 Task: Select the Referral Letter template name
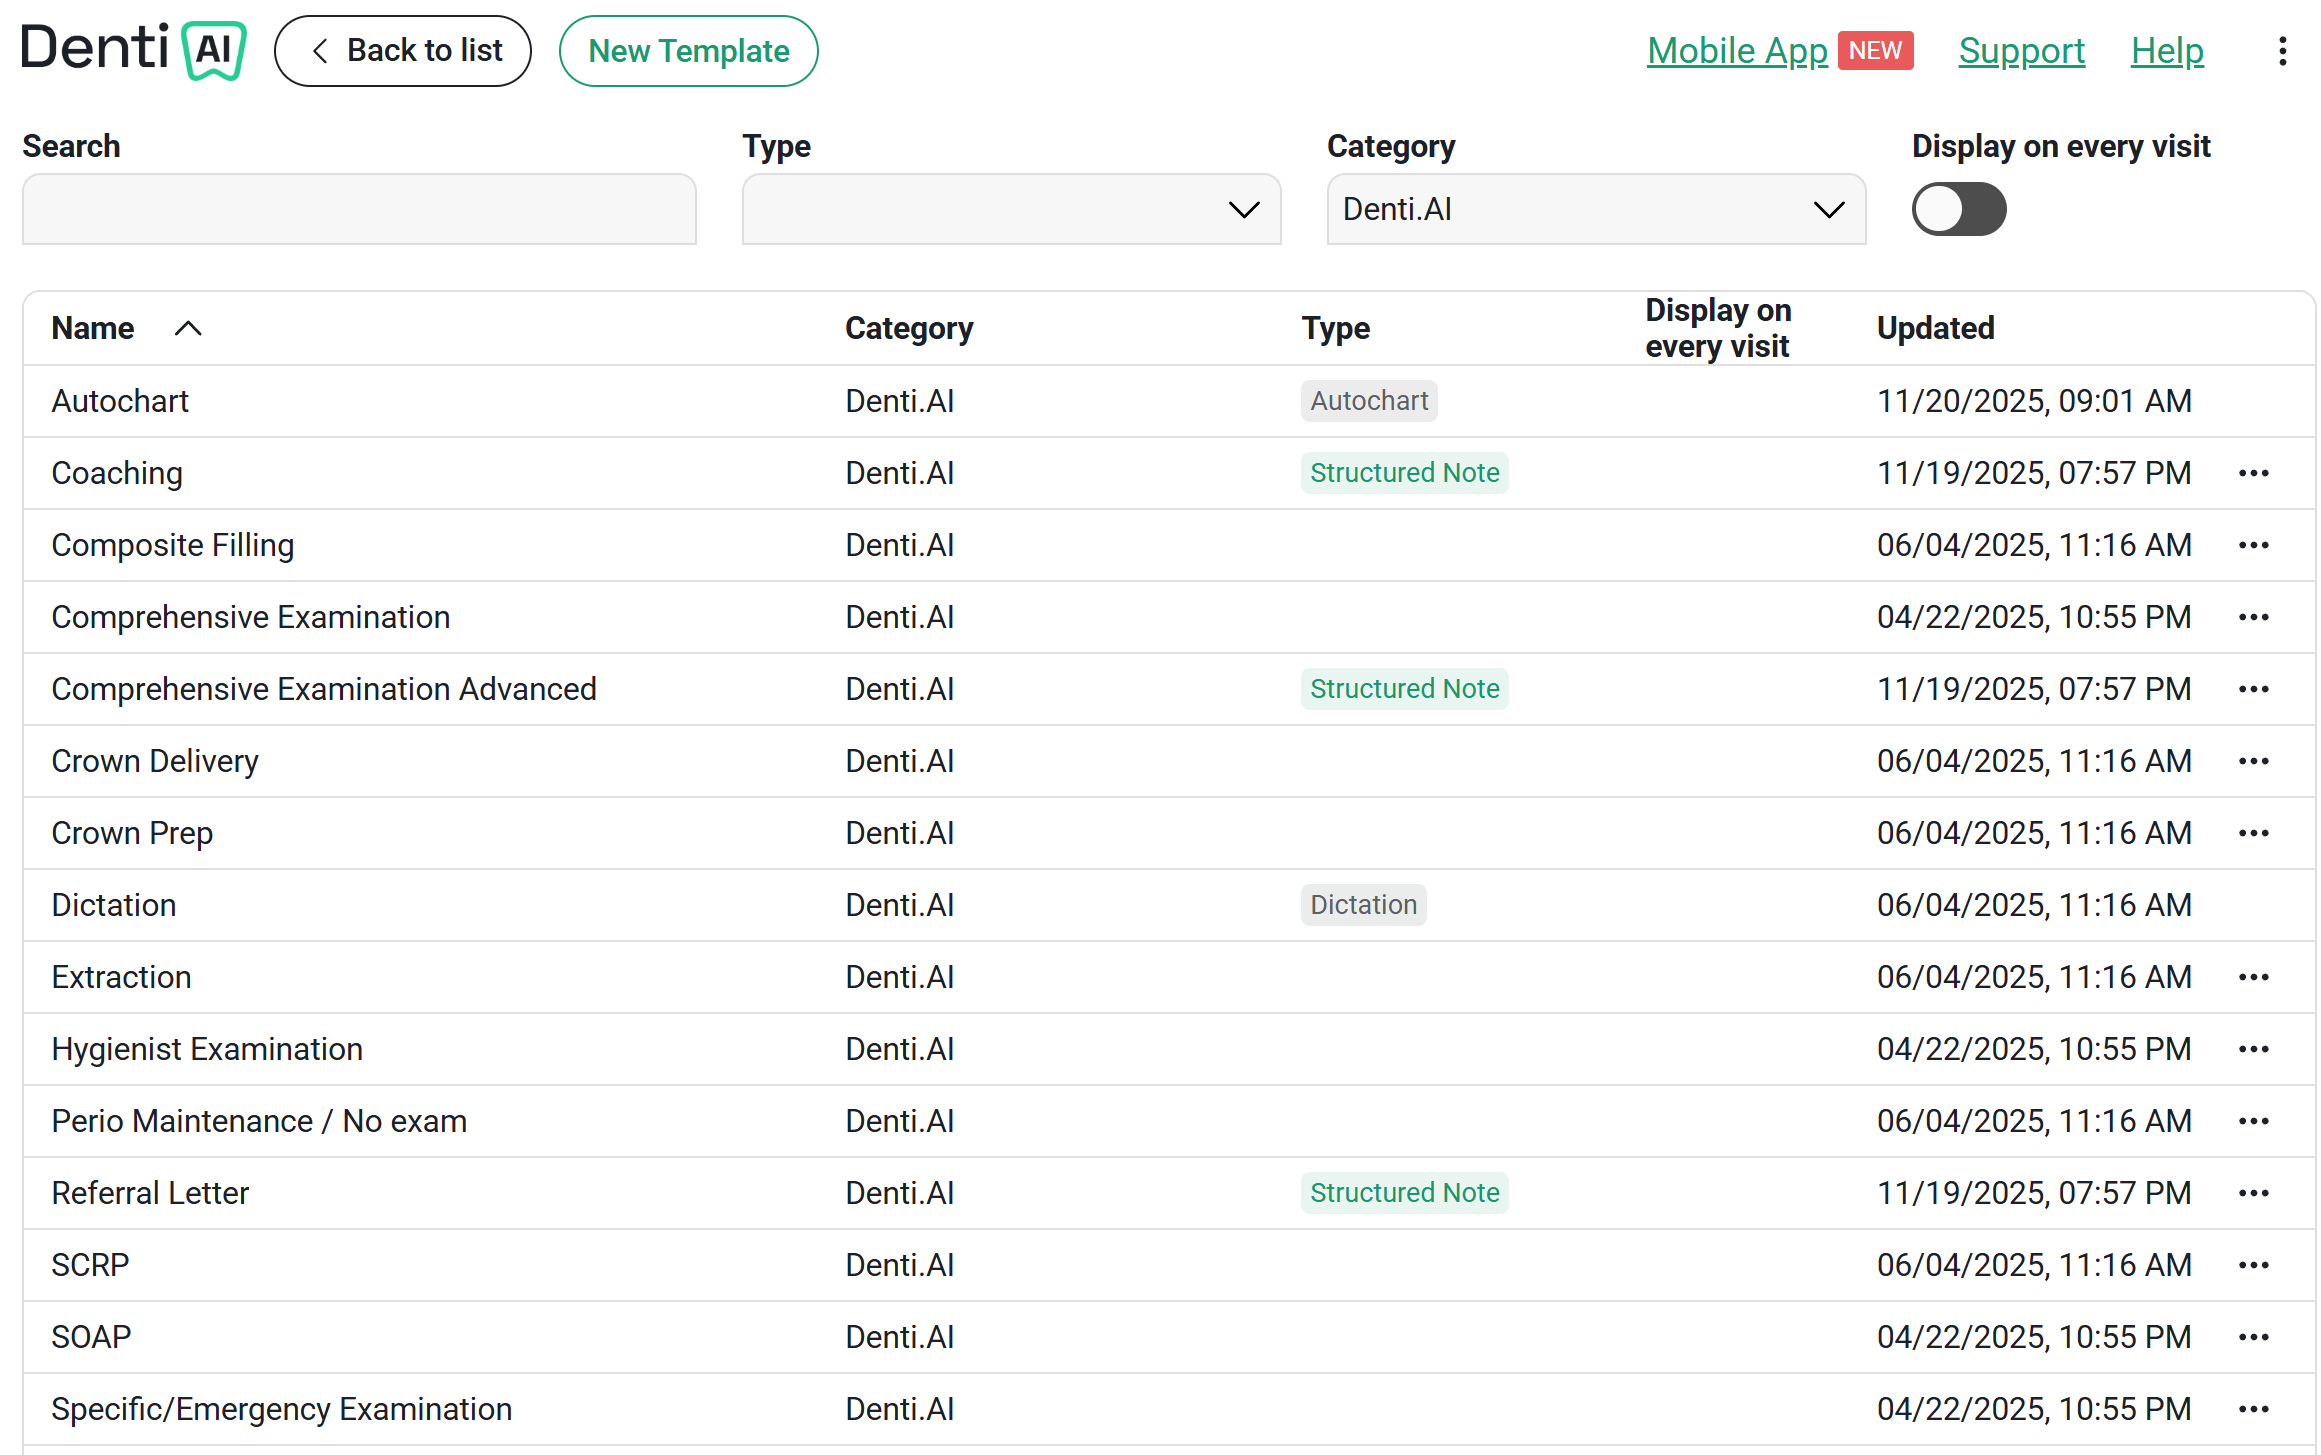[x=150, y=1193]
